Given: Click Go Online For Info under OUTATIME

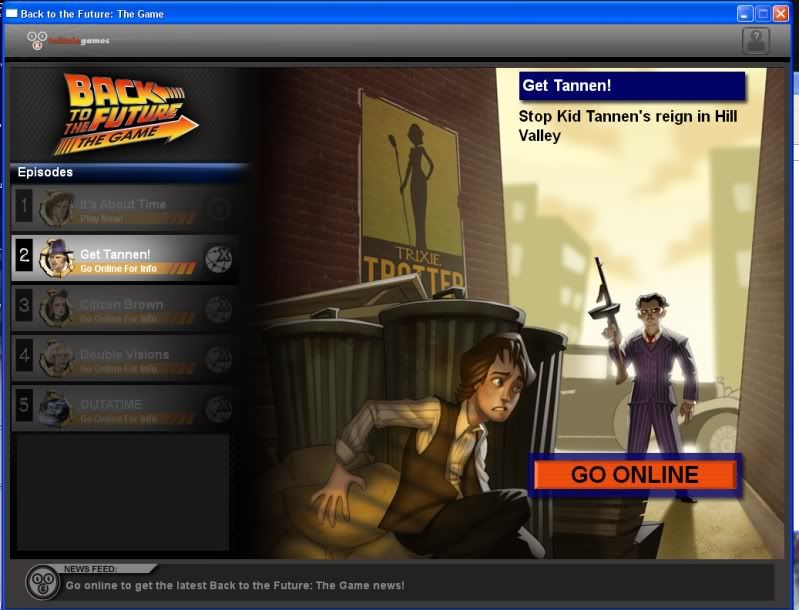Looking at the screenshot, I should tap(118, 418).
